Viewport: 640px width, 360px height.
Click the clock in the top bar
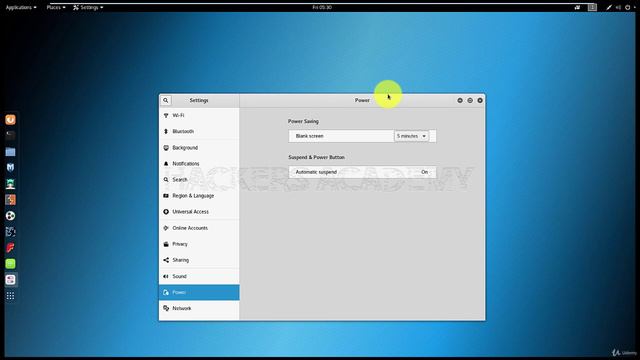click(322, 7)
